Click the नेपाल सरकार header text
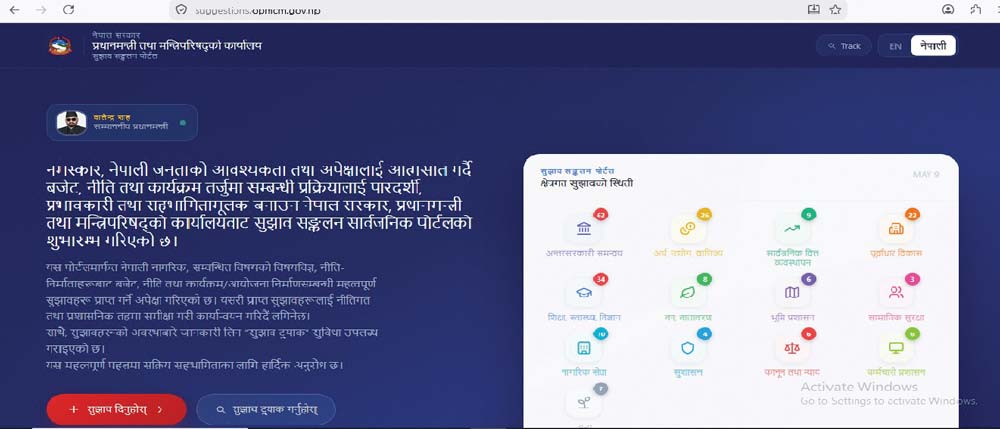1000x429 pixels. [115, 34]
